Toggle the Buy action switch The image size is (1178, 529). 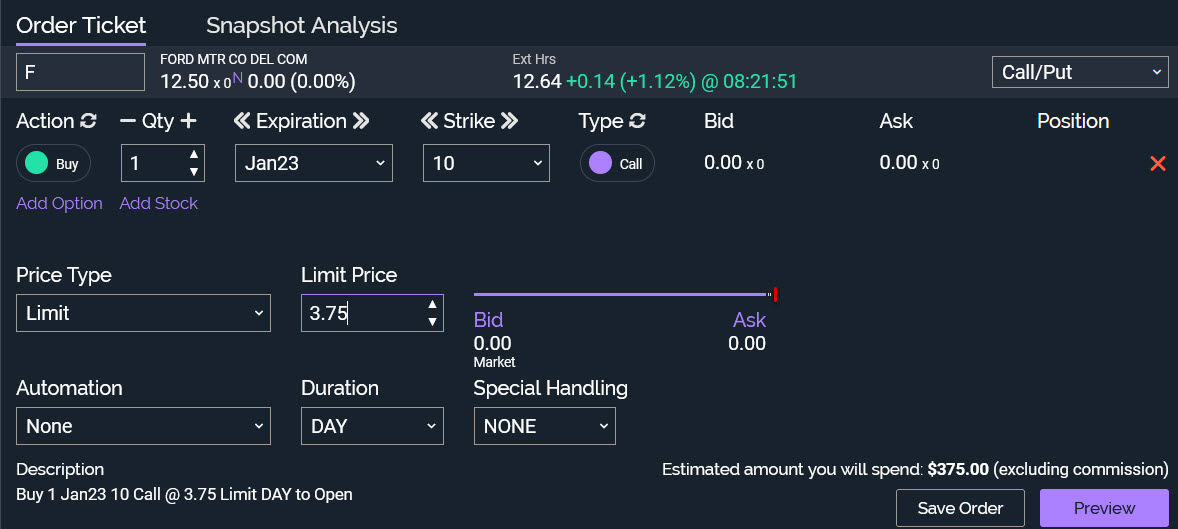[x=54, y=163]
